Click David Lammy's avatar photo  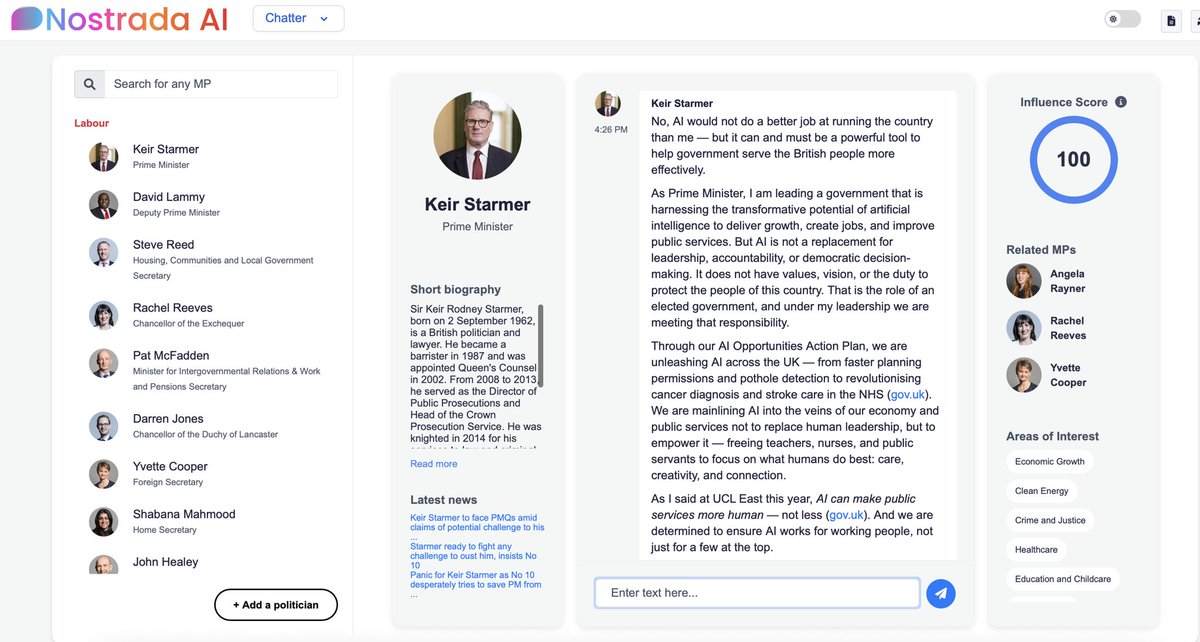104,204
